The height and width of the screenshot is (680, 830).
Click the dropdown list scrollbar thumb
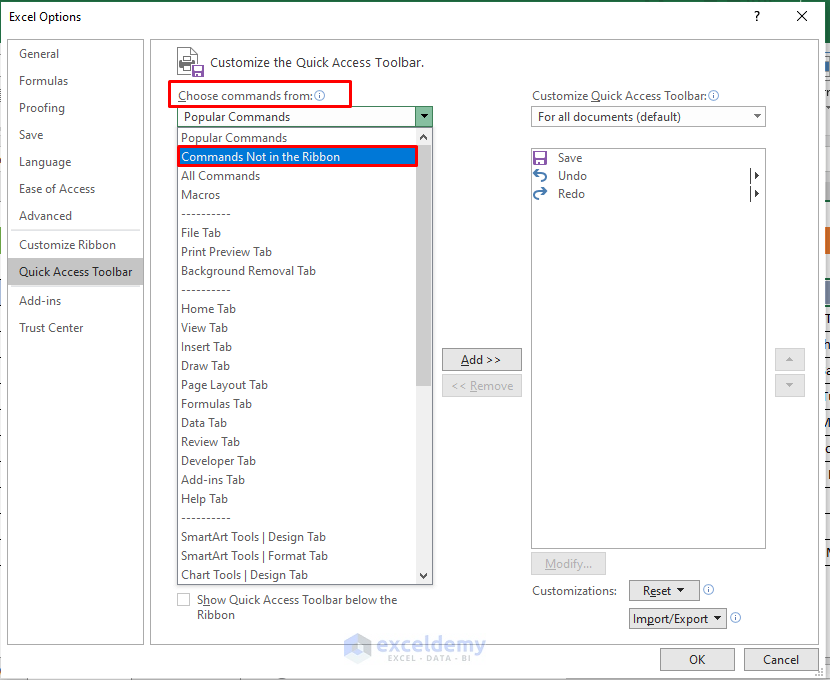pyautogui.click(x=423, y=266)
